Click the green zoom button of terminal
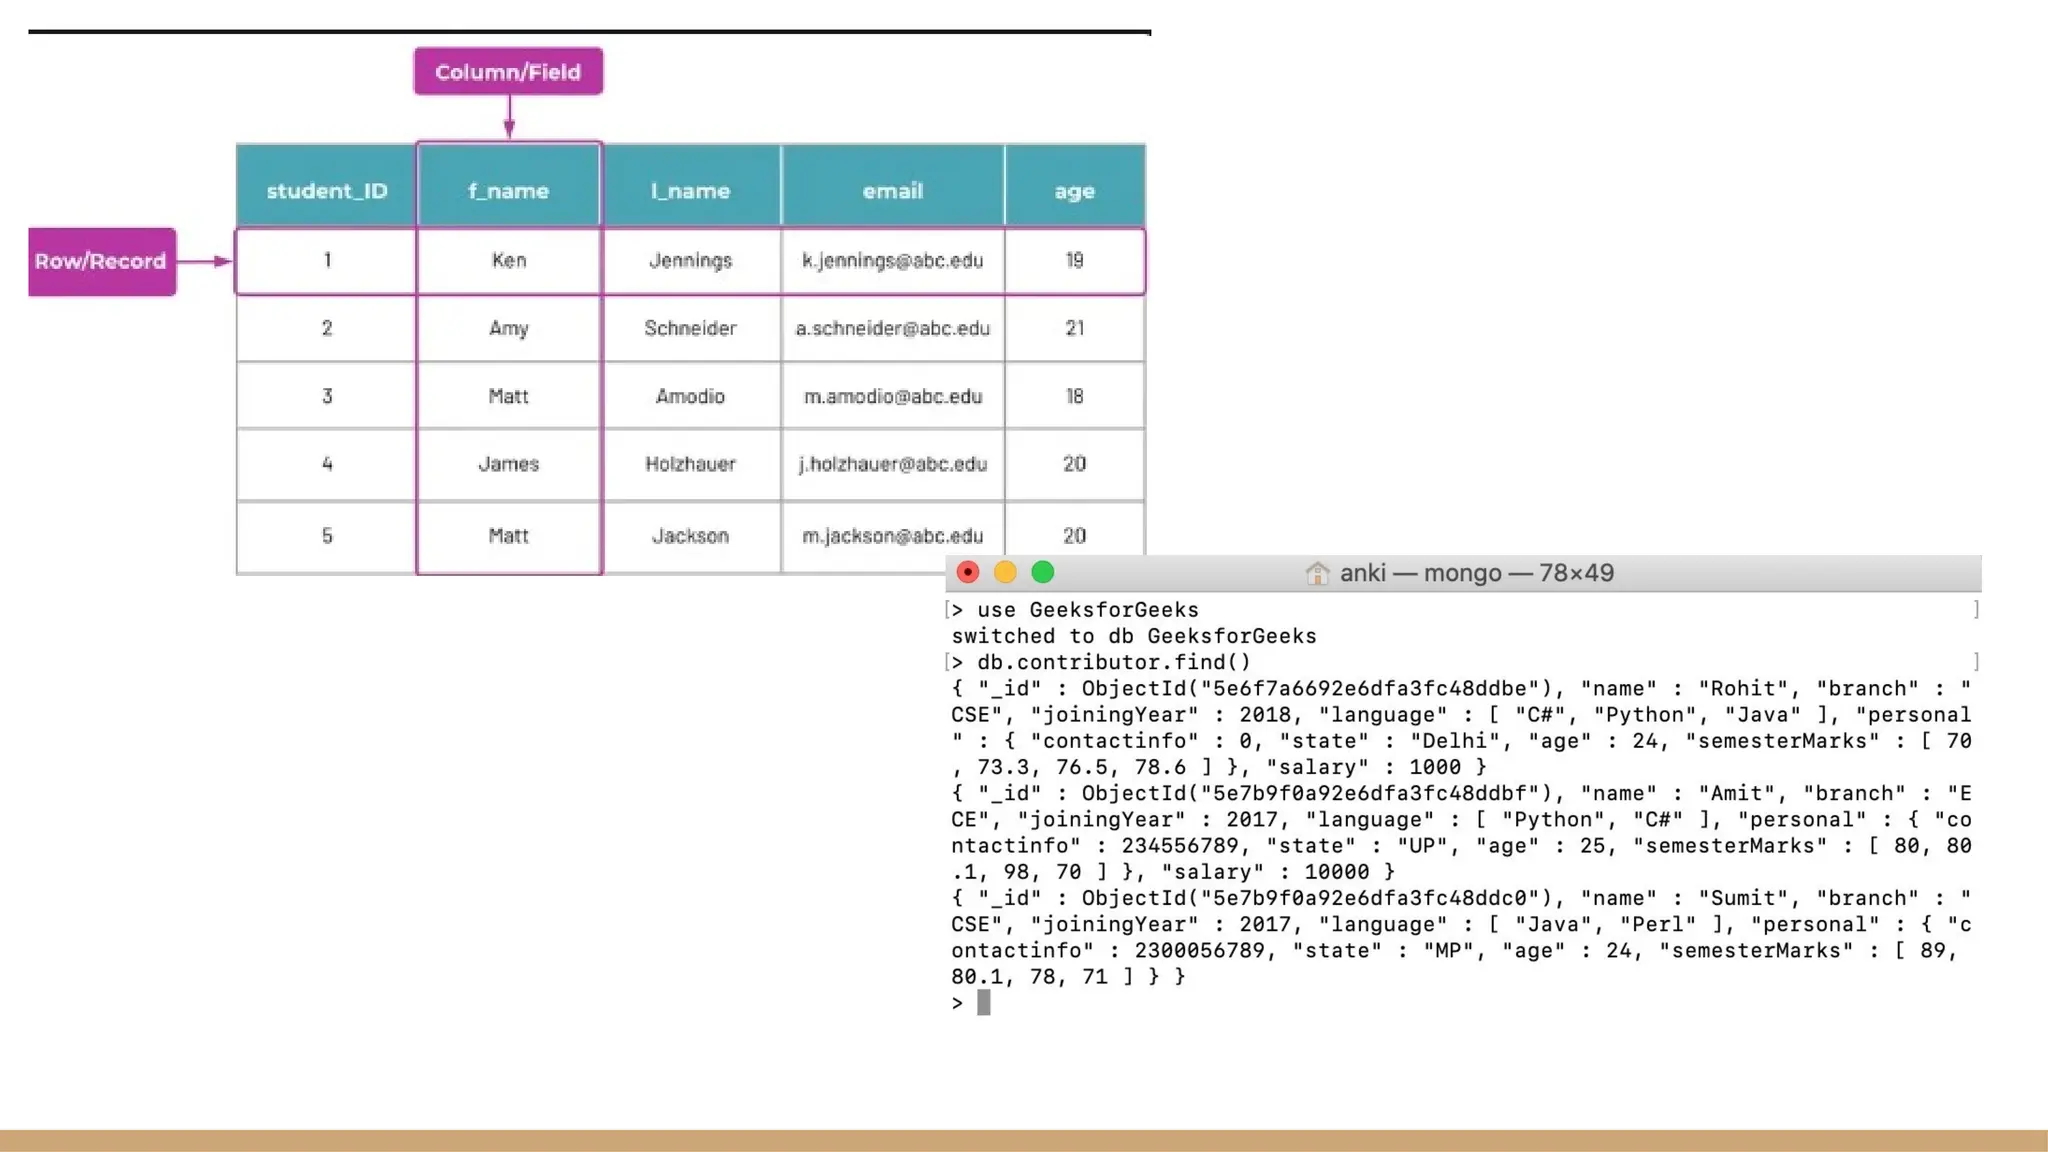This screenshot has width=2048, height=1152. [x=1043, y=572]
